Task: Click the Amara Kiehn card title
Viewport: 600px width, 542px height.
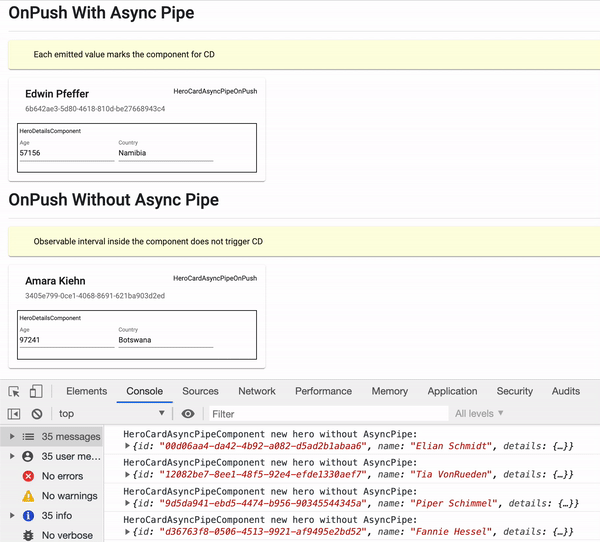Action: [x=55, y=281]
